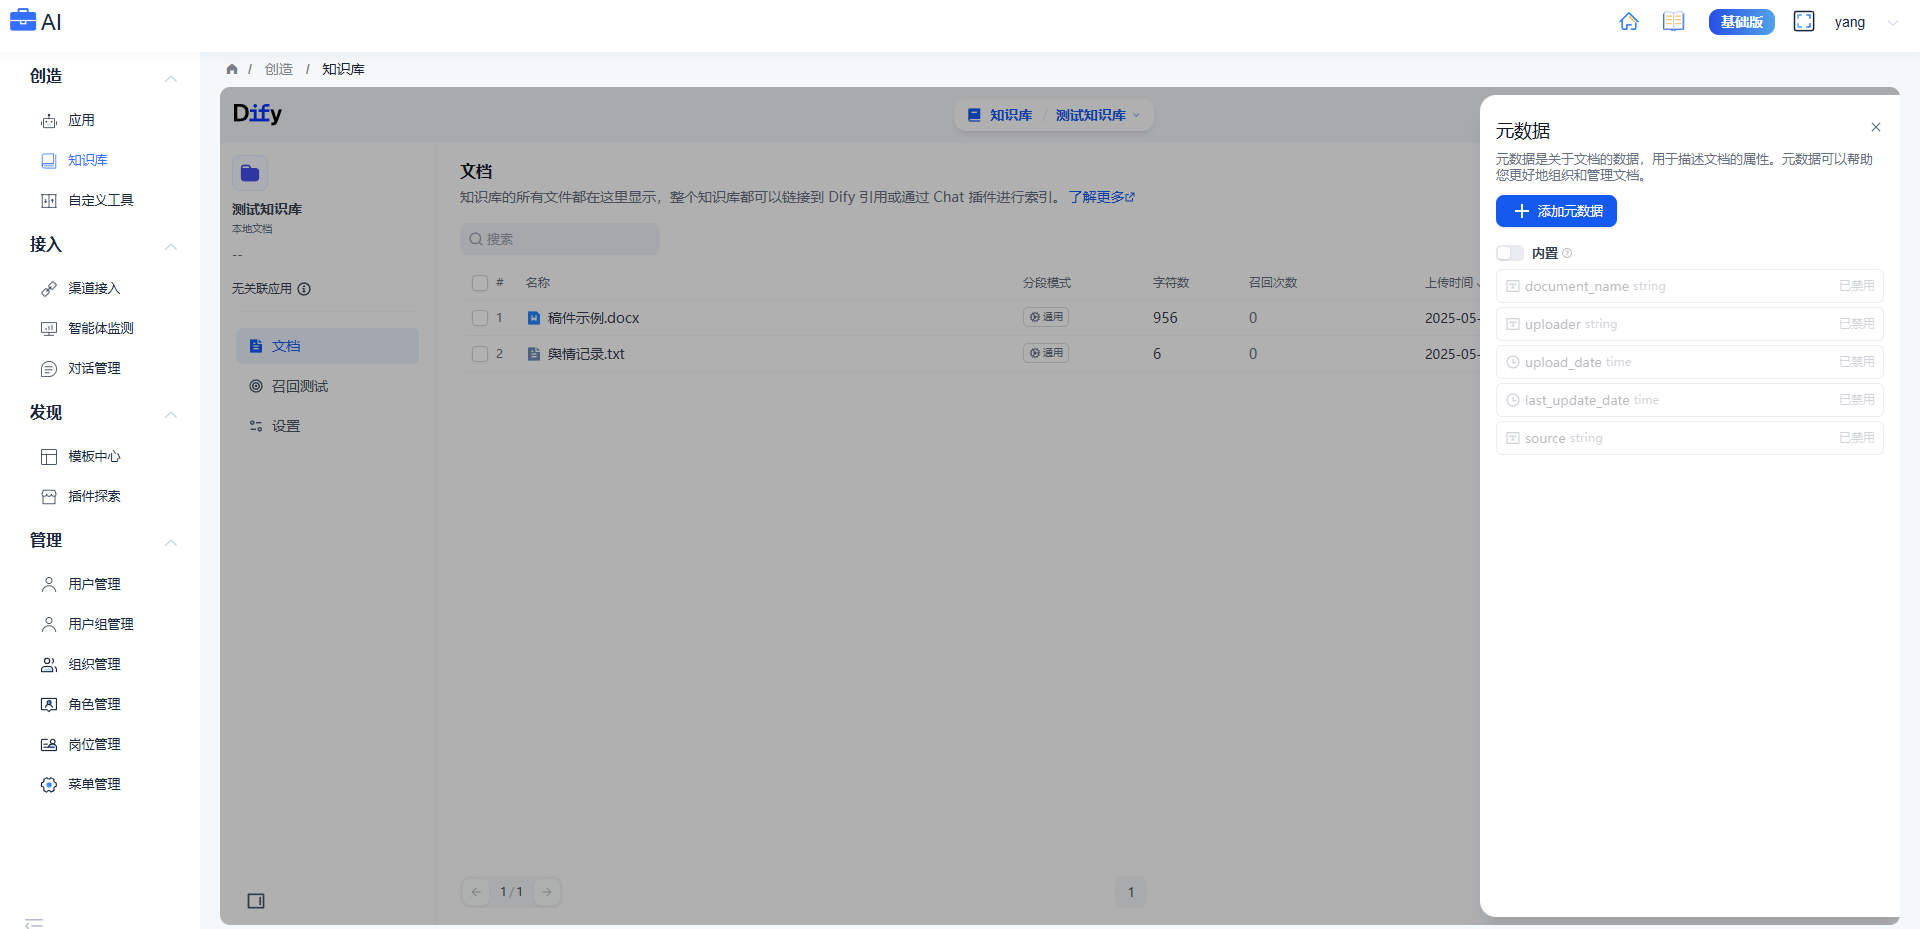Click the 舆情记录.txt file icon

534,354
